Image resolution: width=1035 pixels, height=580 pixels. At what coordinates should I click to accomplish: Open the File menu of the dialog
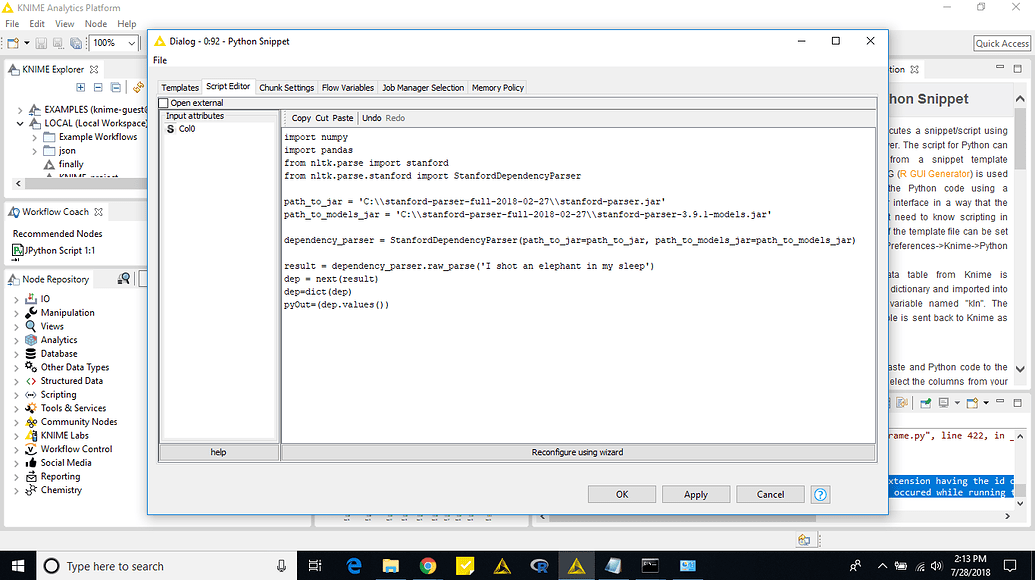click(x=160, y=60)
